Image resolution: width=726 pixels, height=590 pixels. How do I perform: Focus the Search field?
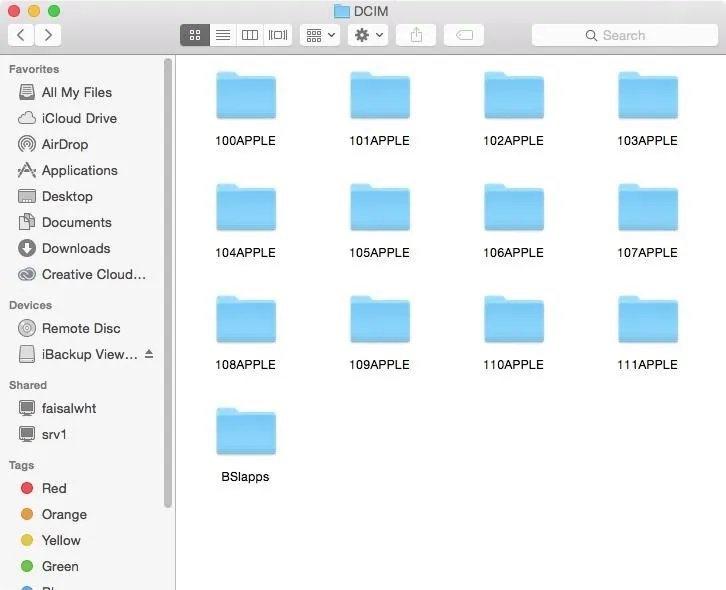625,35
